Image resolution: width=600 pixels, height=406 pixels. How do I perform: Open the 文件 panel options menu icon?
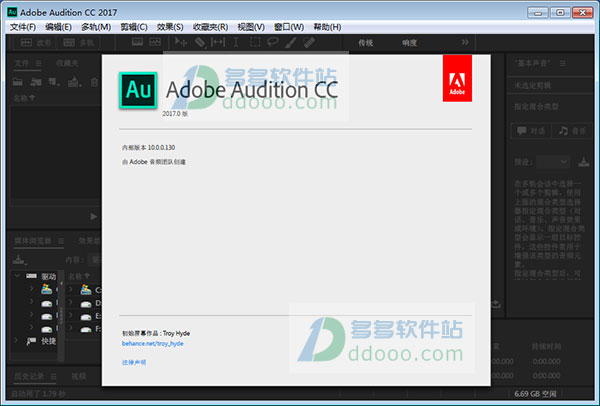pos(39,63)
